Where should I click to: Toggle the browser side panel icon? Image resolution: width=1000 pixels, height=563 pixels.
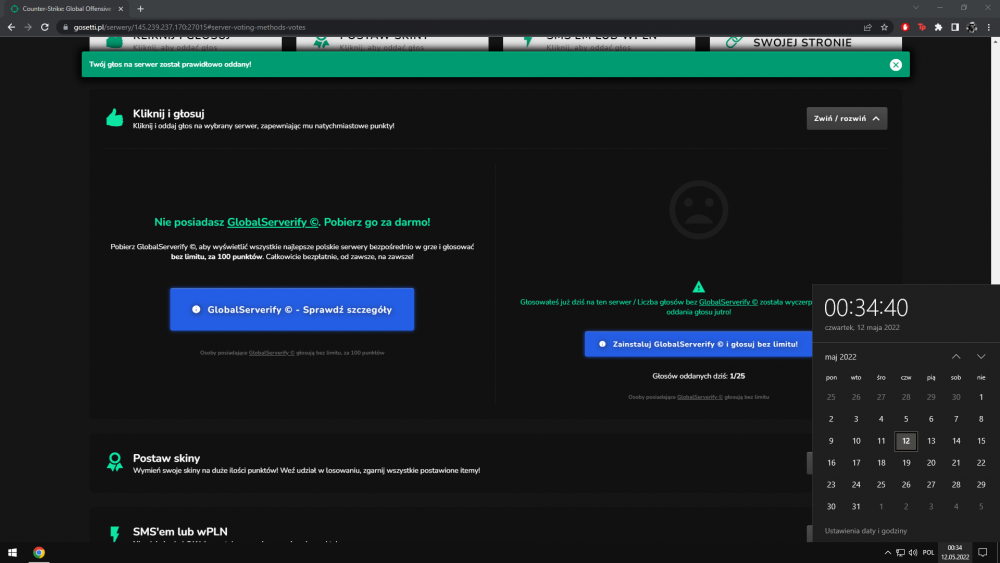[955, 27]
